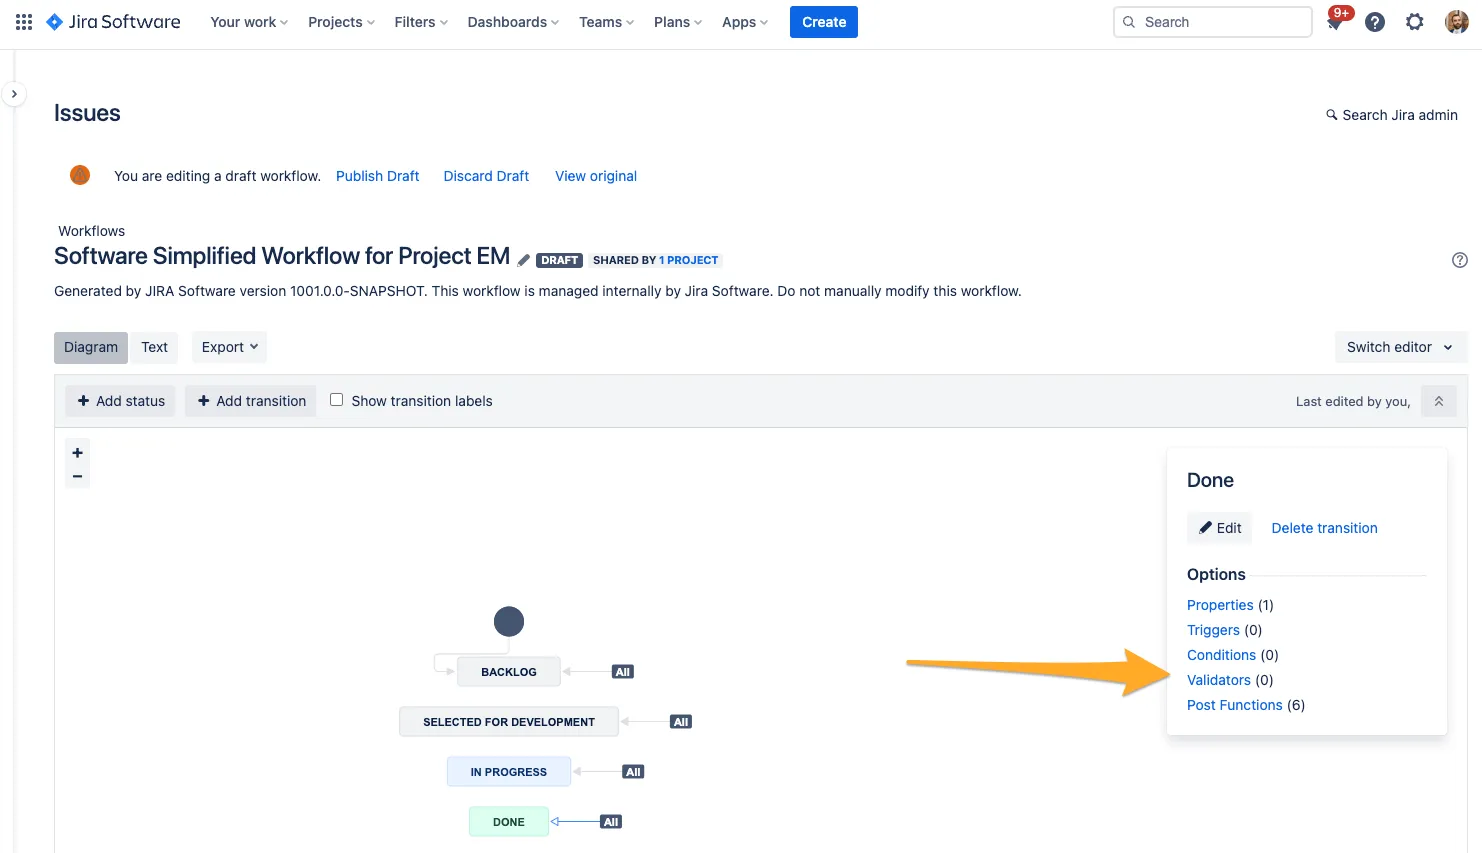
Task: Click the workflow help icon at right
Action: pyautogui.click(x=1459, y=260)
